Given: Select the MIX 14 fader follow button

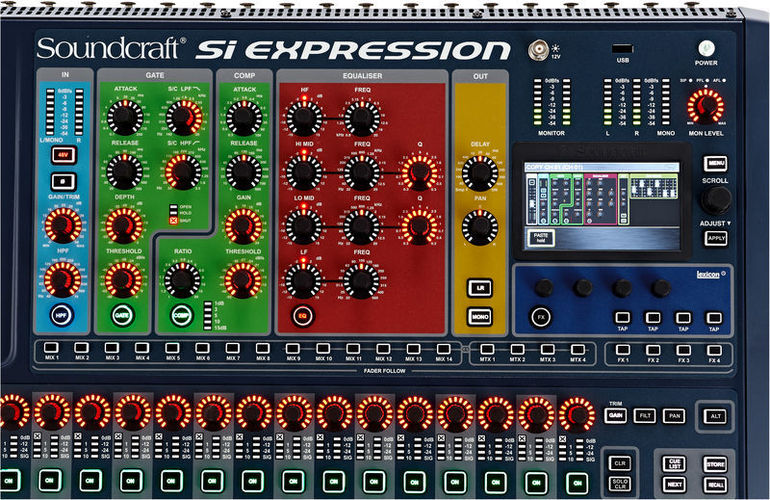Looking at the screenshot, I should click(443, 349).
